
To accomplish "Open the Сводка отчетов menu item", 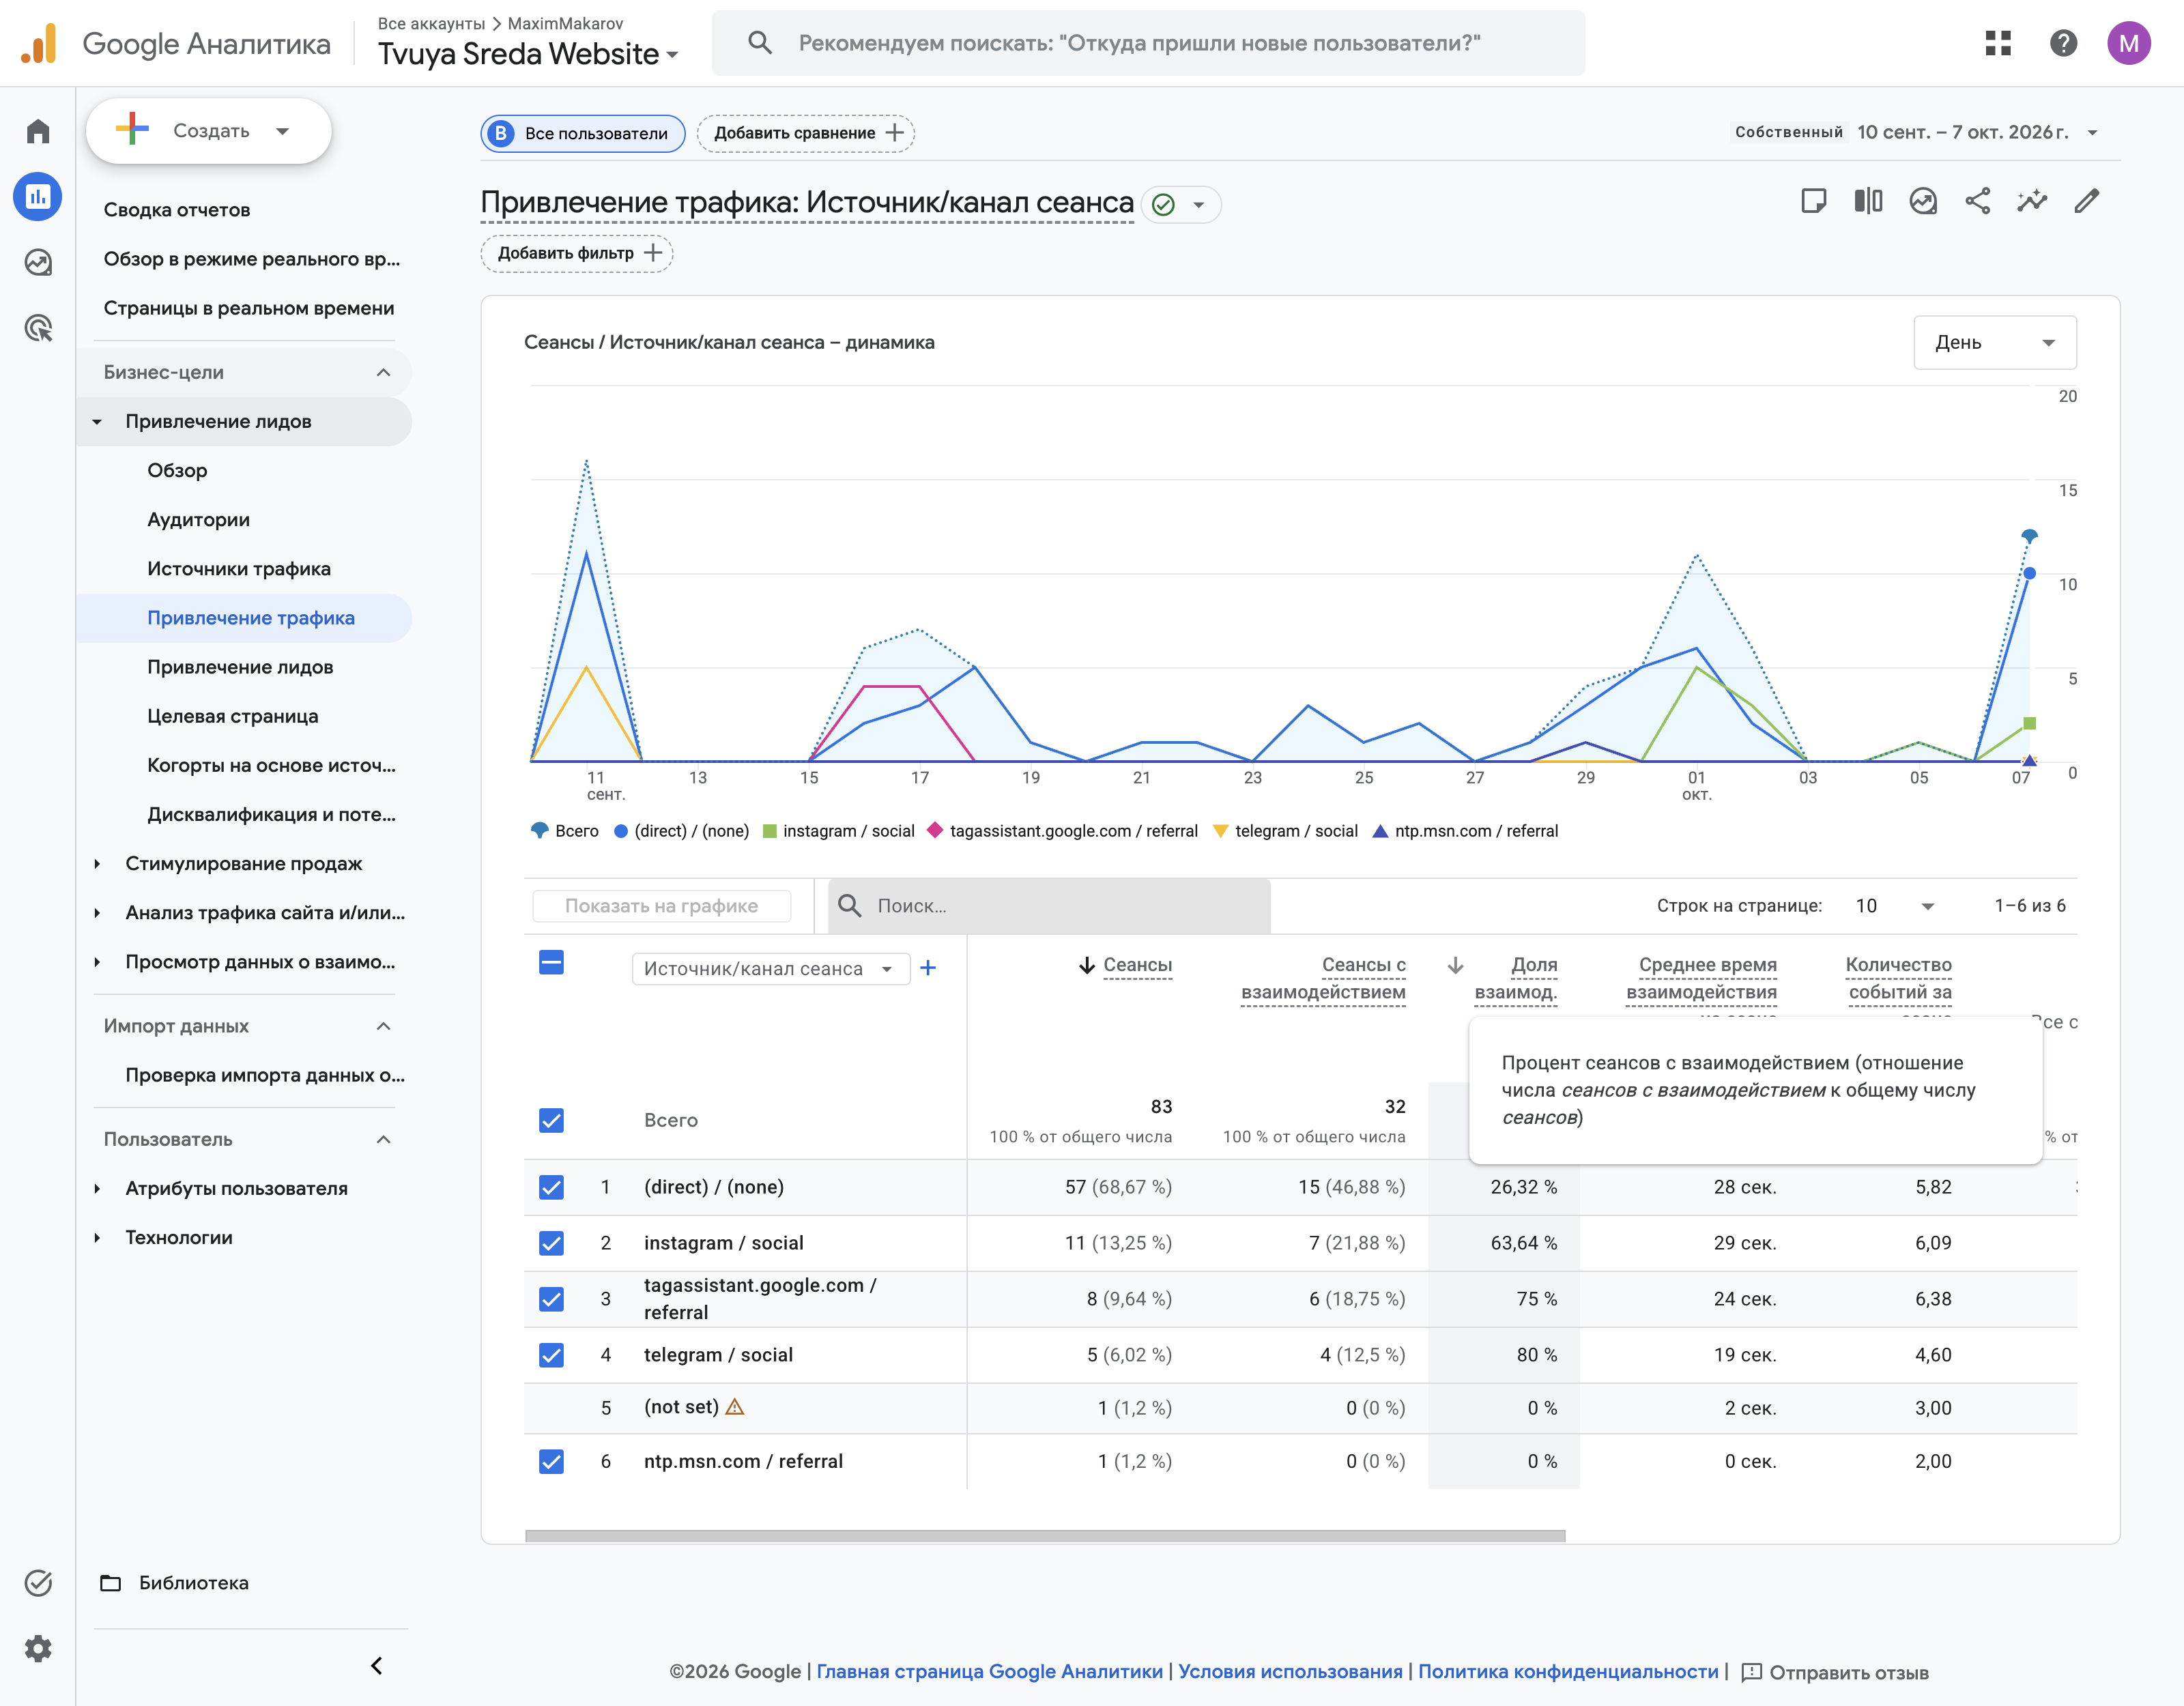I will point(177,209).
